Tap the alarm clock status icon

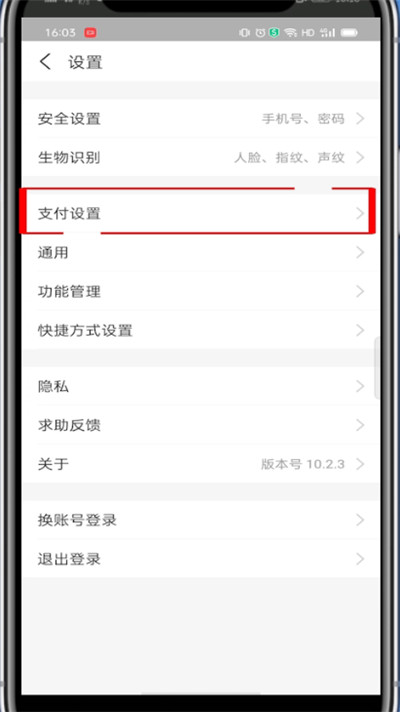(260, 33)
